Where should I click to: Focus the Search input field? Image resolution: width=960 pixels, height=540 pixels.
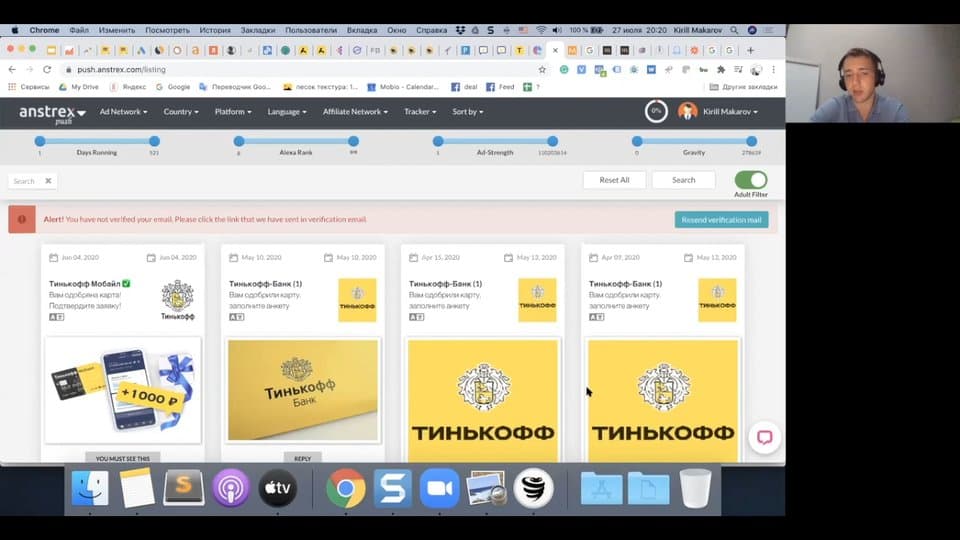click(x=26, y=181)
